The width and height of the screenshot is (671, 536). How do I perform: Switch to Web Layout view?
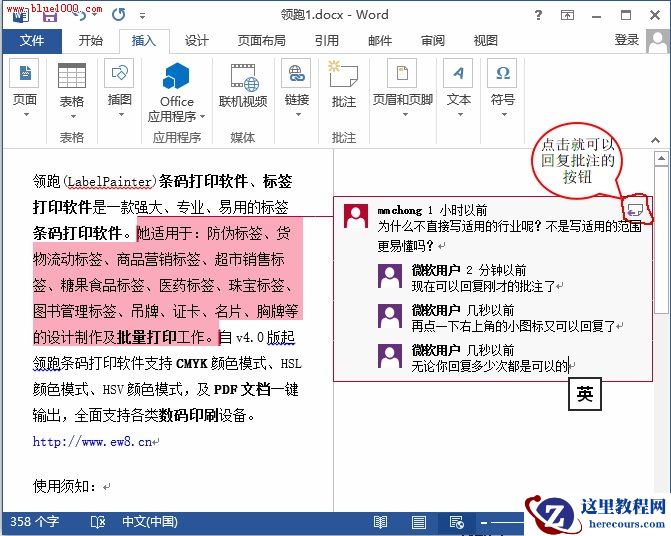click(x=457, y=522)
